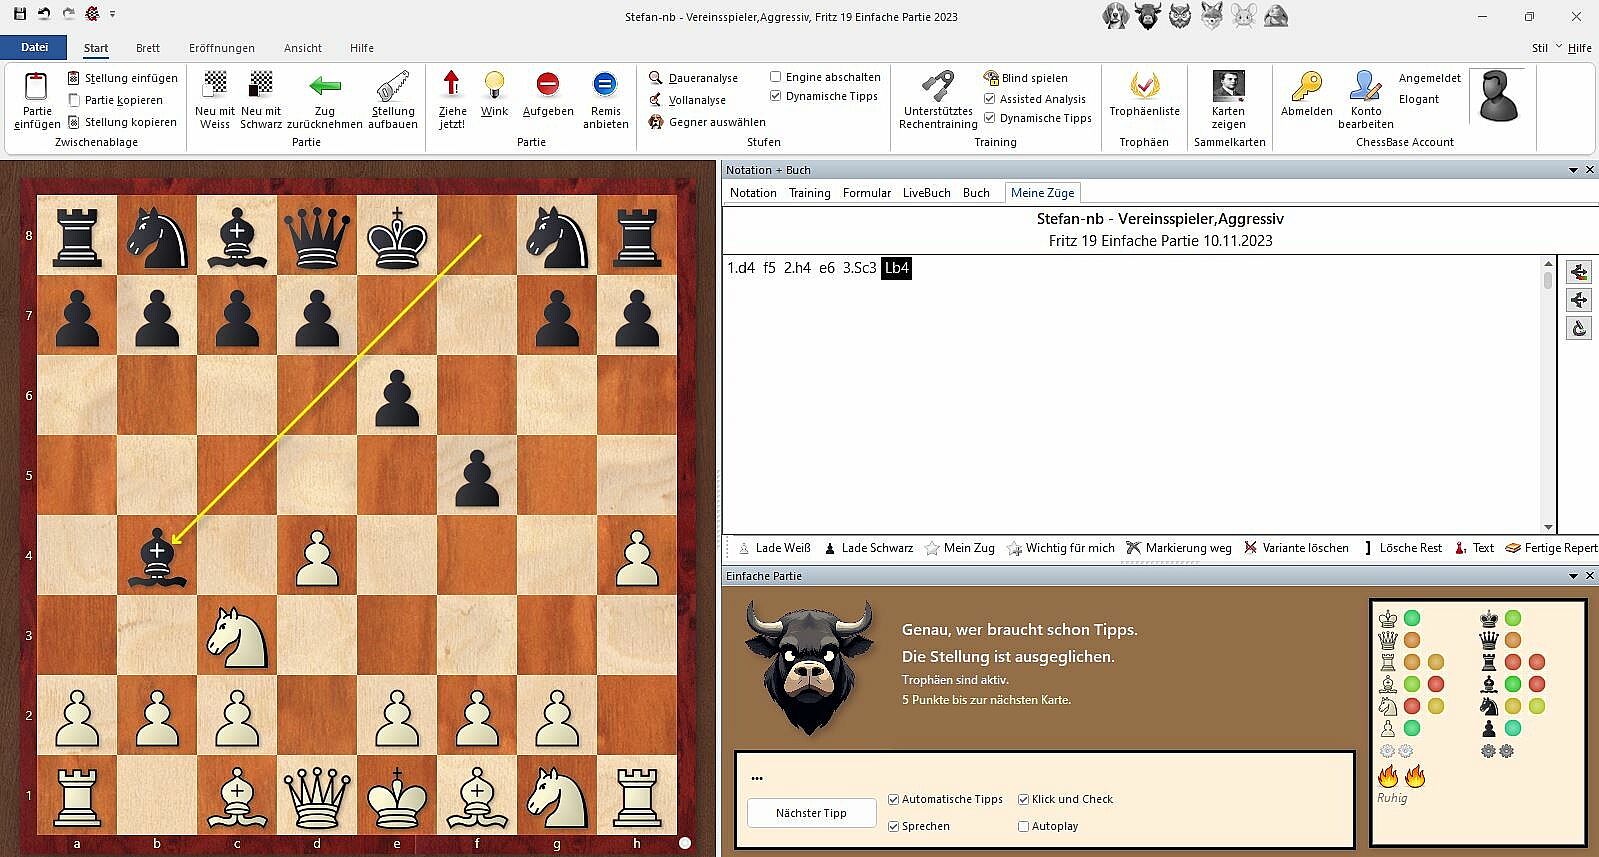Click the Variante löschen button

[x=1296, y=548]
